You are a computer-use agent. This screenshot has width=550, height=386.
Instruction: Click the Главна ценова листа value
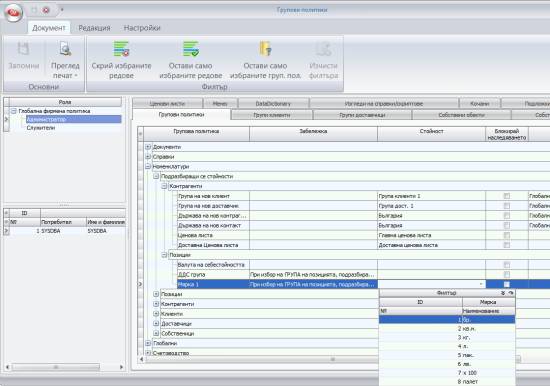[405, 235]
